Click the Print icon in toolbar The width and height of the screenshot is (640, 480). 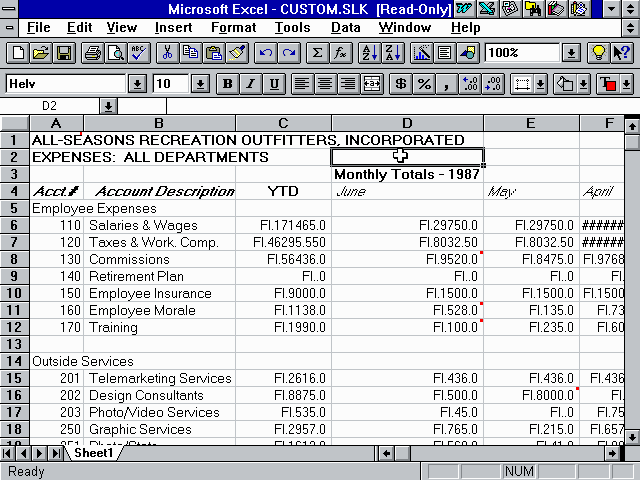click(x=92, y=53)
